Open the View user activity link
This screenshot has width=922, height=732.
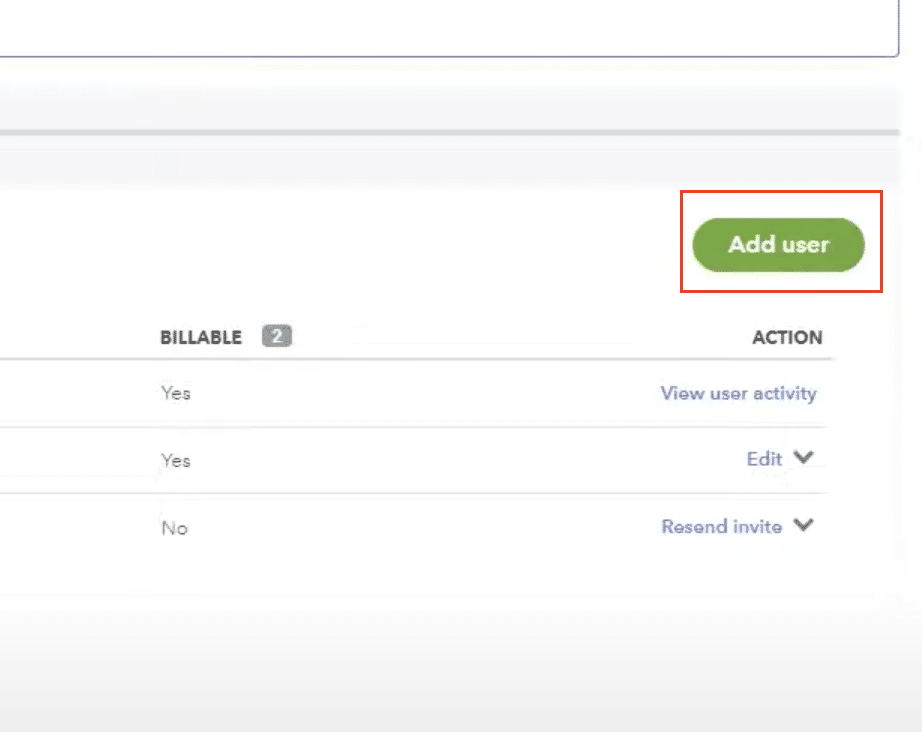point(739,393)
